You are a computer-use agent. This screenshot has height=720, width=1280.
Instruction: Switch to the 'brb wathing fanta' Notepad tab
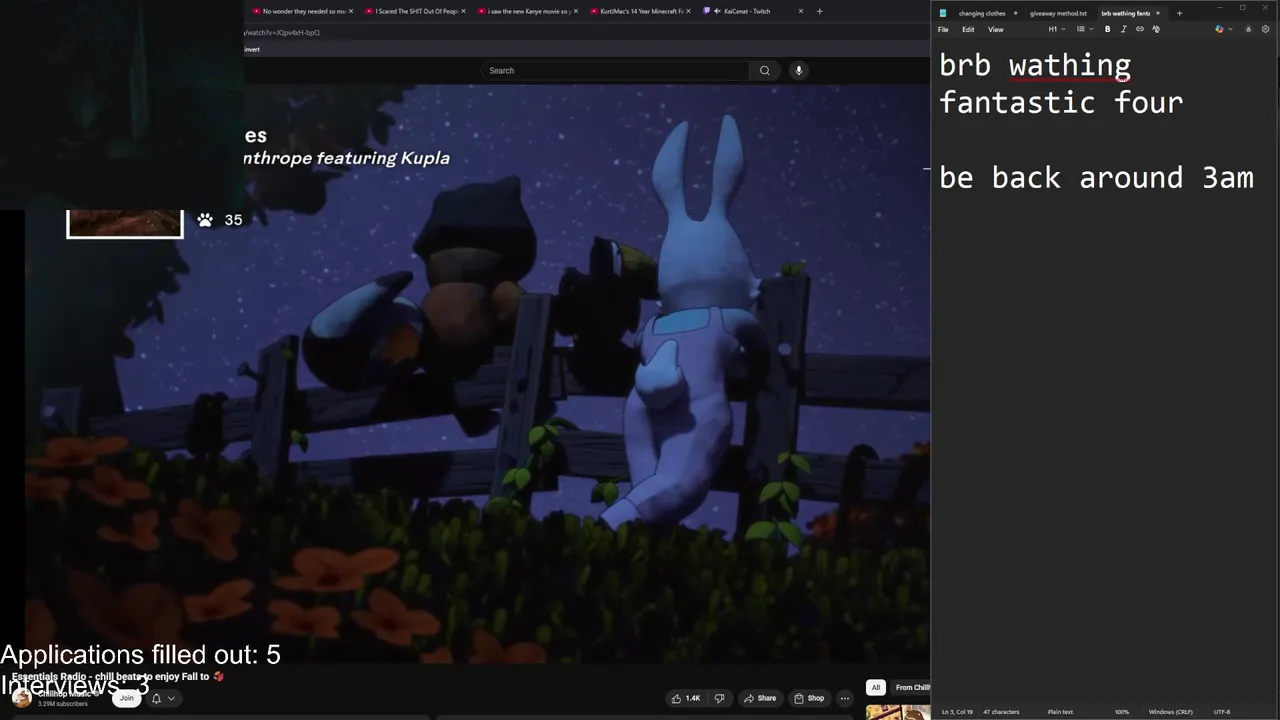[1125, 13]
